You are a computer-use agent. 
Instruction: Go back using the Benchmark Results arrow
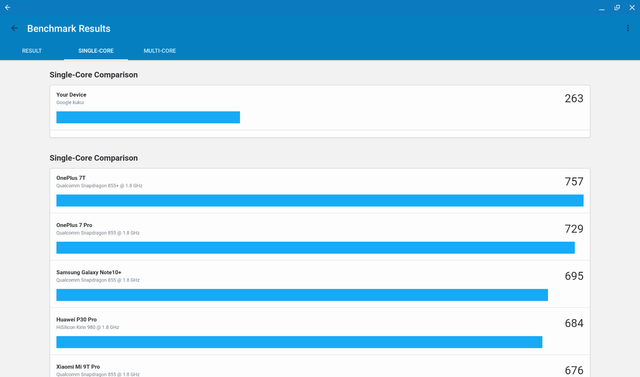click(x=14, y=28)
